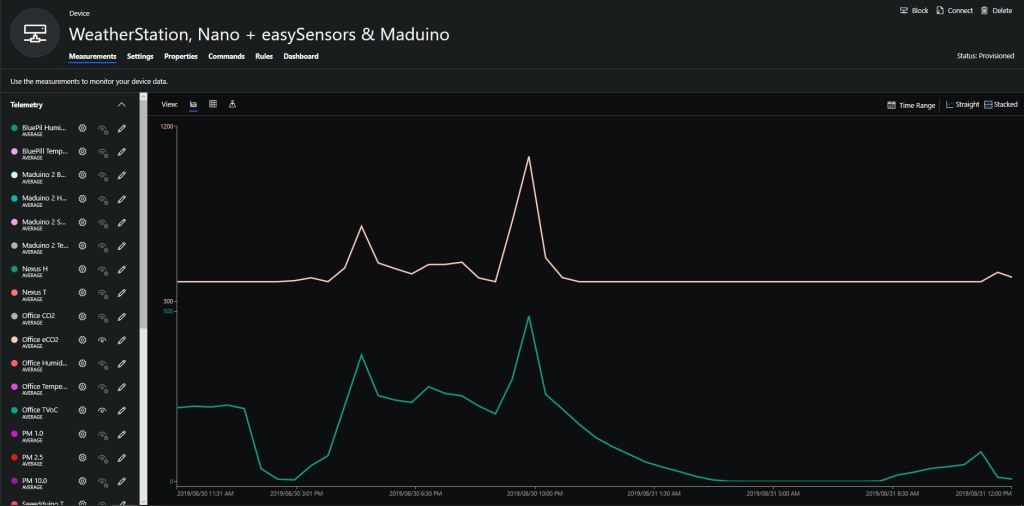Click the Block device button
1024x506 pixels.
(x=914, y=10)
